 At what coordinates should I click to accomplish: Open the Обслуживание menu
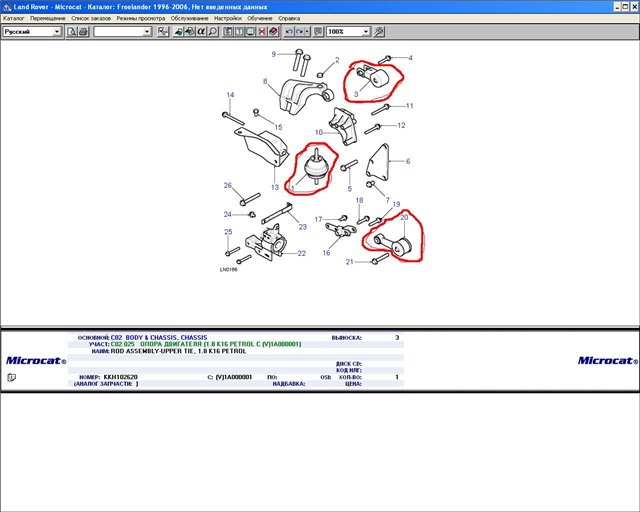pyautogui.click(x=189, y=18)
